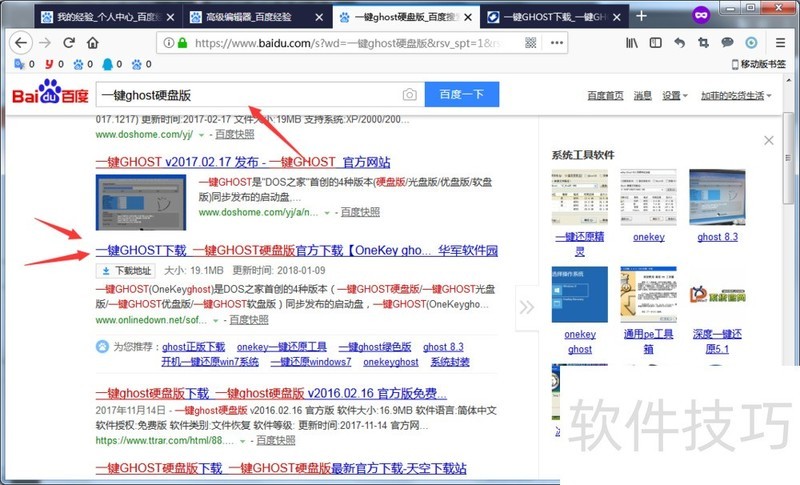Expand dropdown arrow beside www.onlinedown.net result
This screenshot has height=485, width=800.
(x=219, y=320)
